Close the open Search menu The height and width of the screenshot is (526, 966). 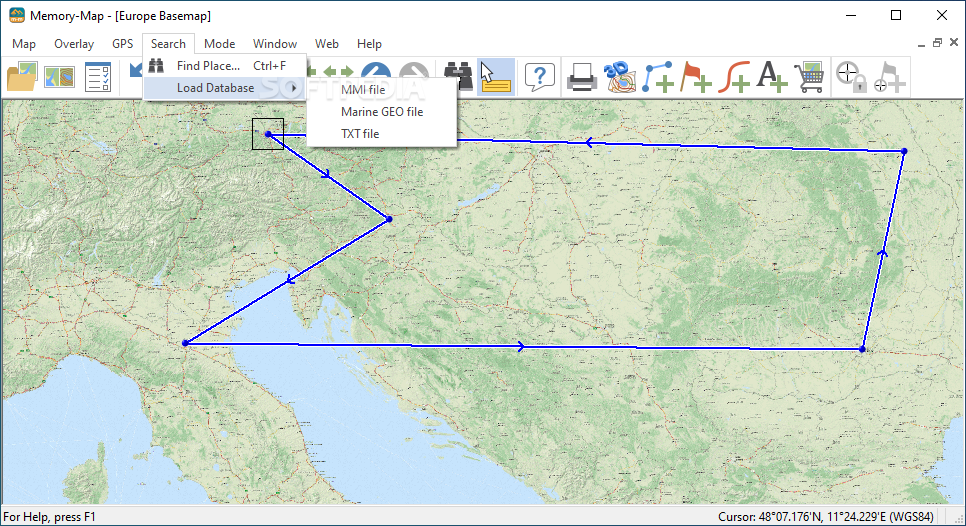click(168, 44)
